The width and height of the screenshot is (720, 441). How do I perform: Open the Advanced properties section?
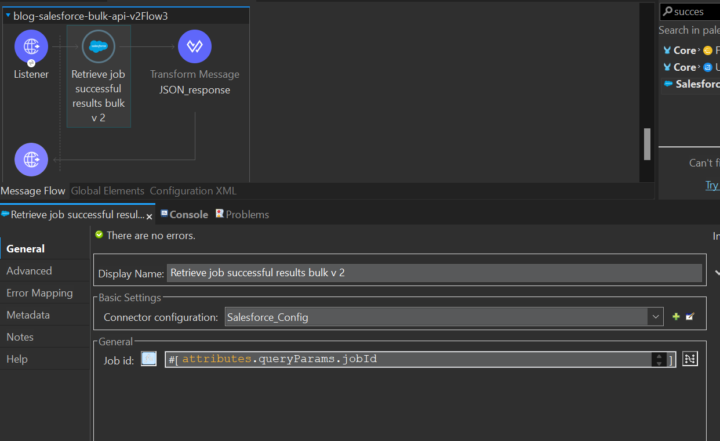(x=29, y=271)
